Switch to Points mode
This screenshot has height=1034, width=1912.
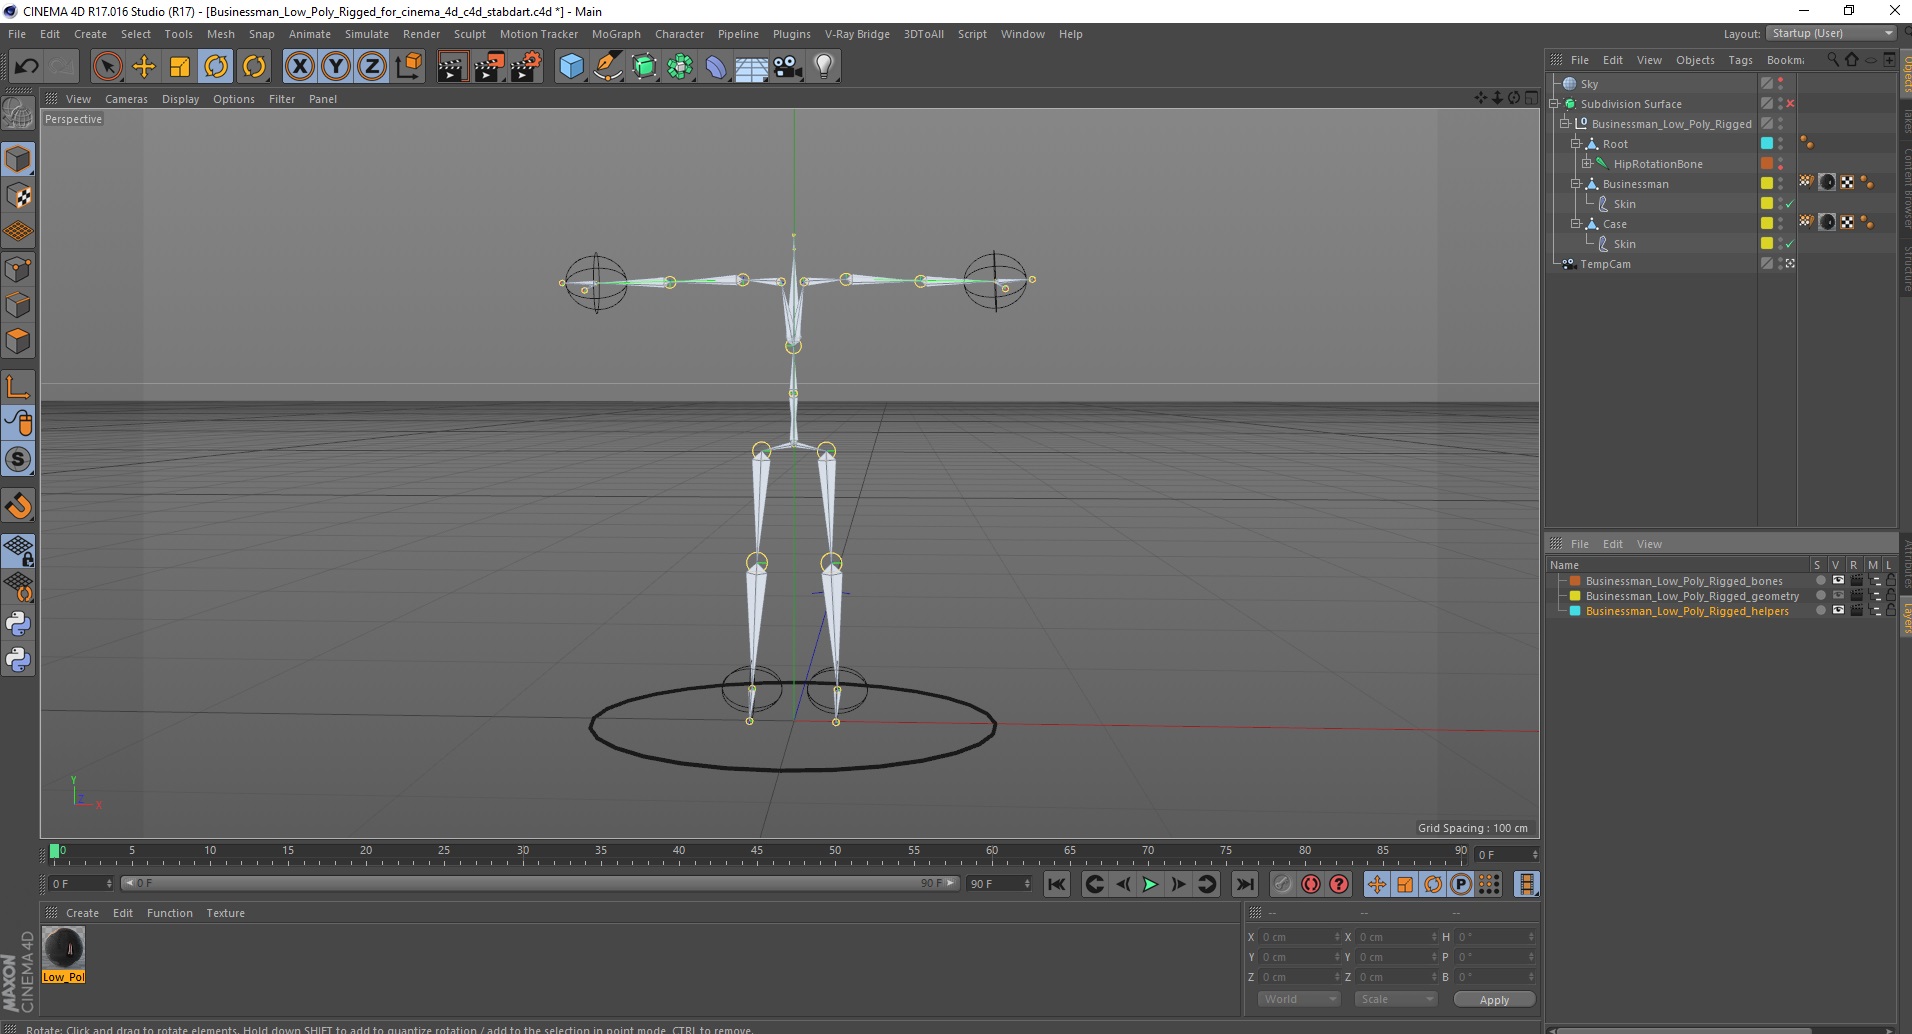tap(18, 269)
